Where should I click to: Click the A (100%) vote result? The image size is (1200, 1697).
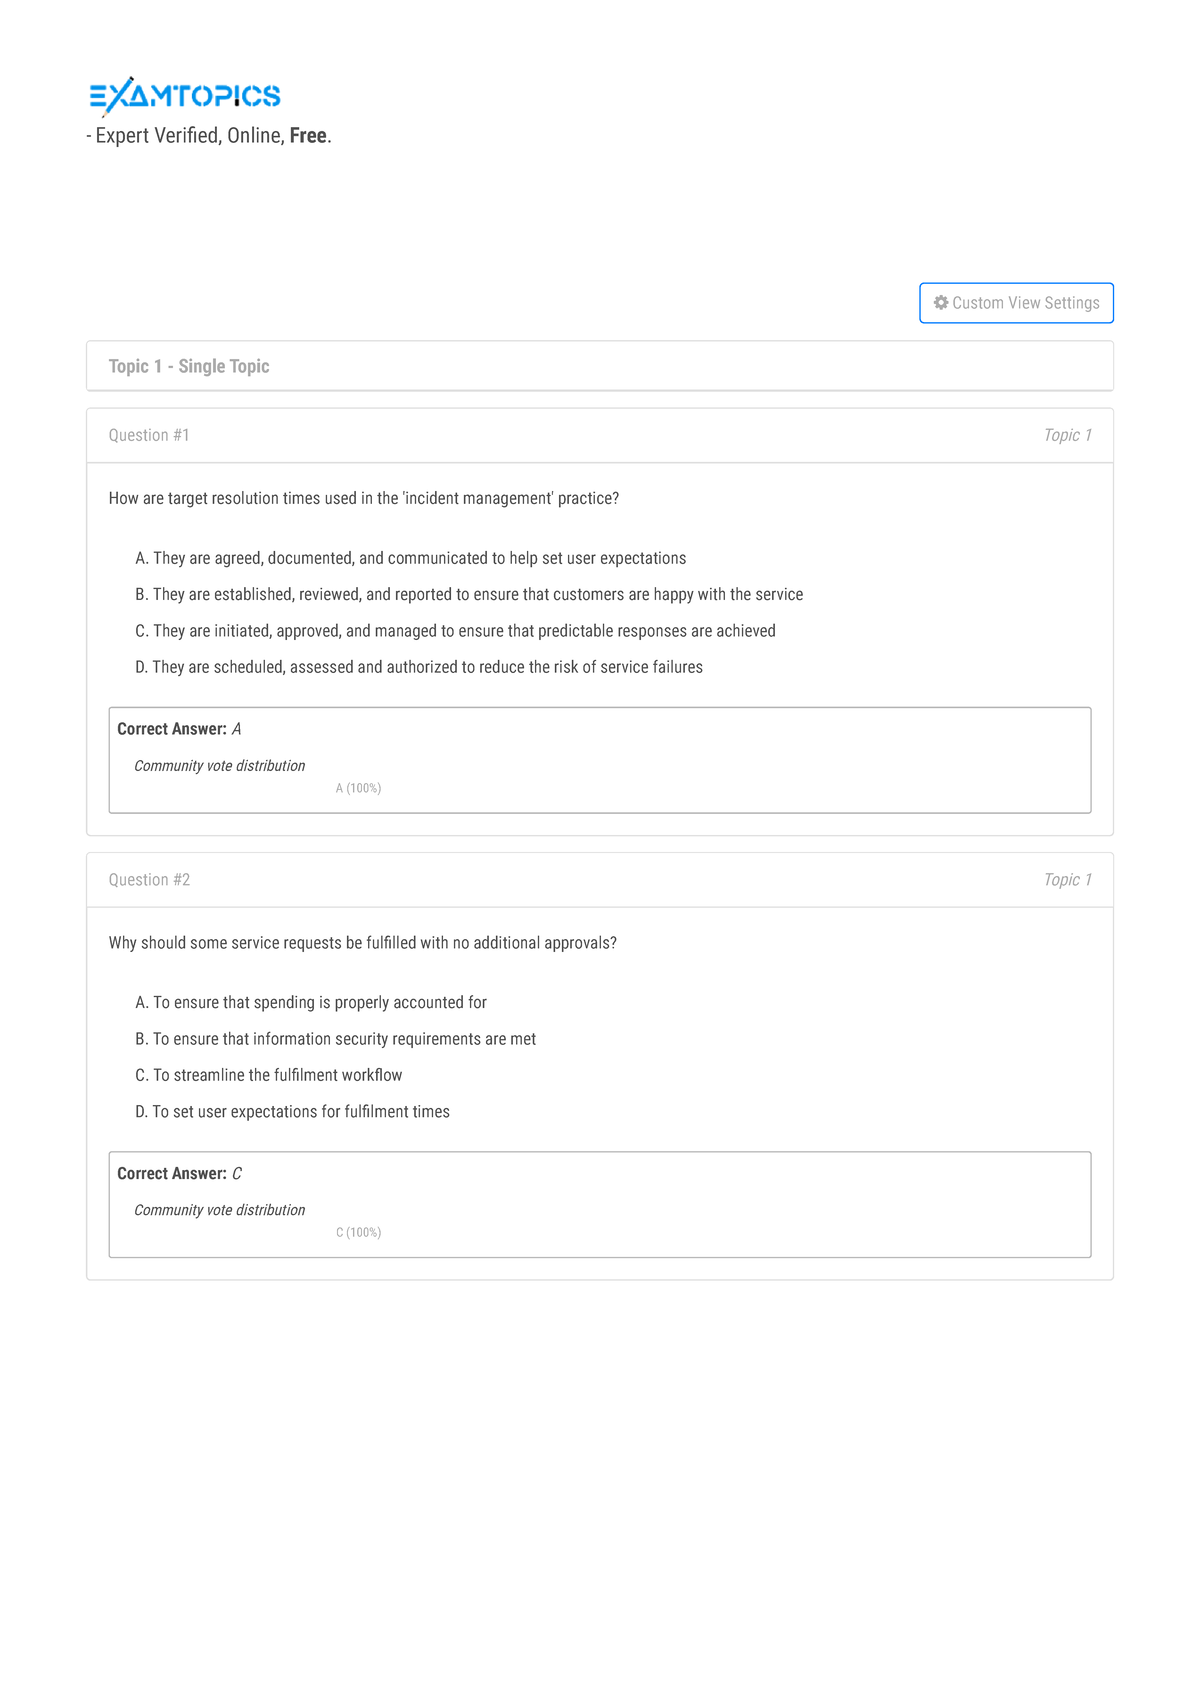[x=358, y=788]
